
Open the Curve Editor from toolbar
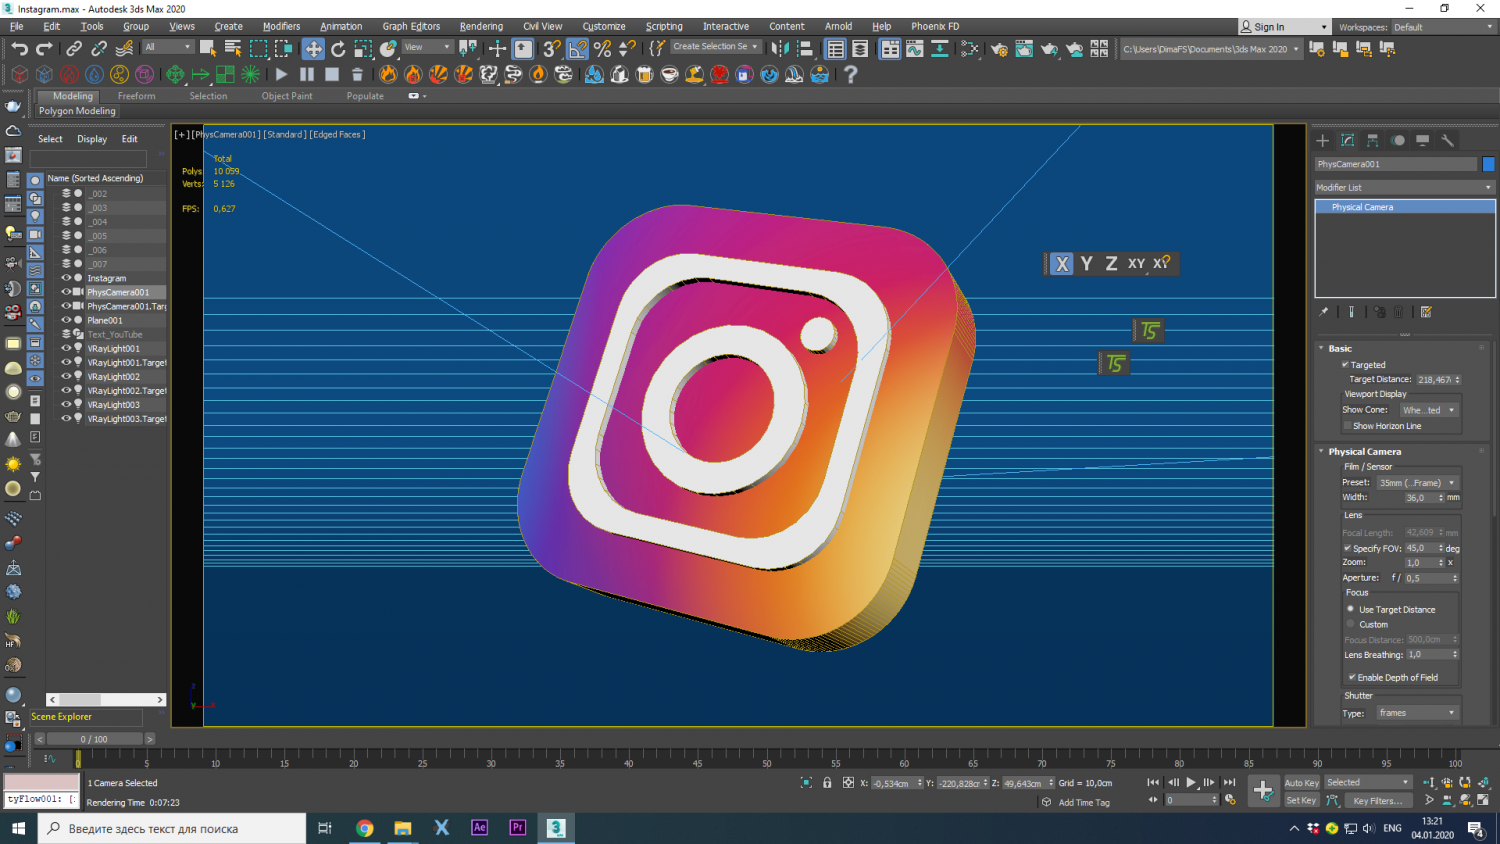pos(915,48)
